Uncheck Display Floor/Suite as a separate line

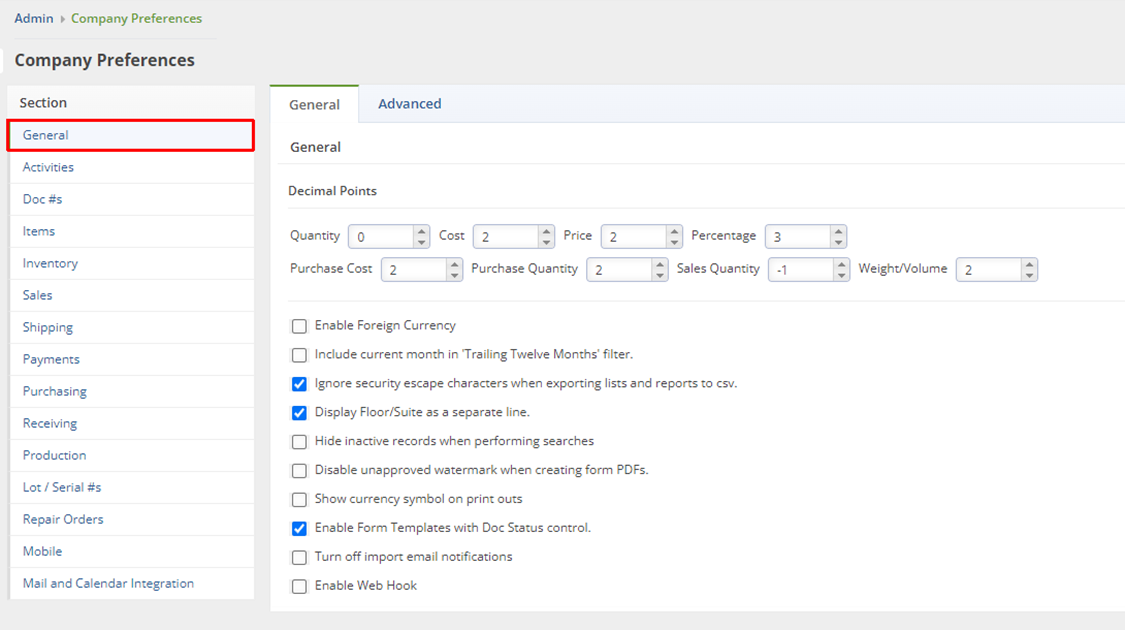click(299, 413)
